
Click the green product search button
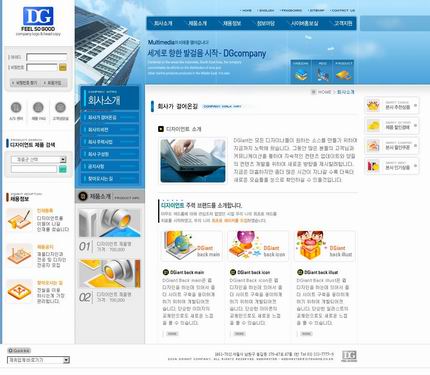click(x=63, y=169)
